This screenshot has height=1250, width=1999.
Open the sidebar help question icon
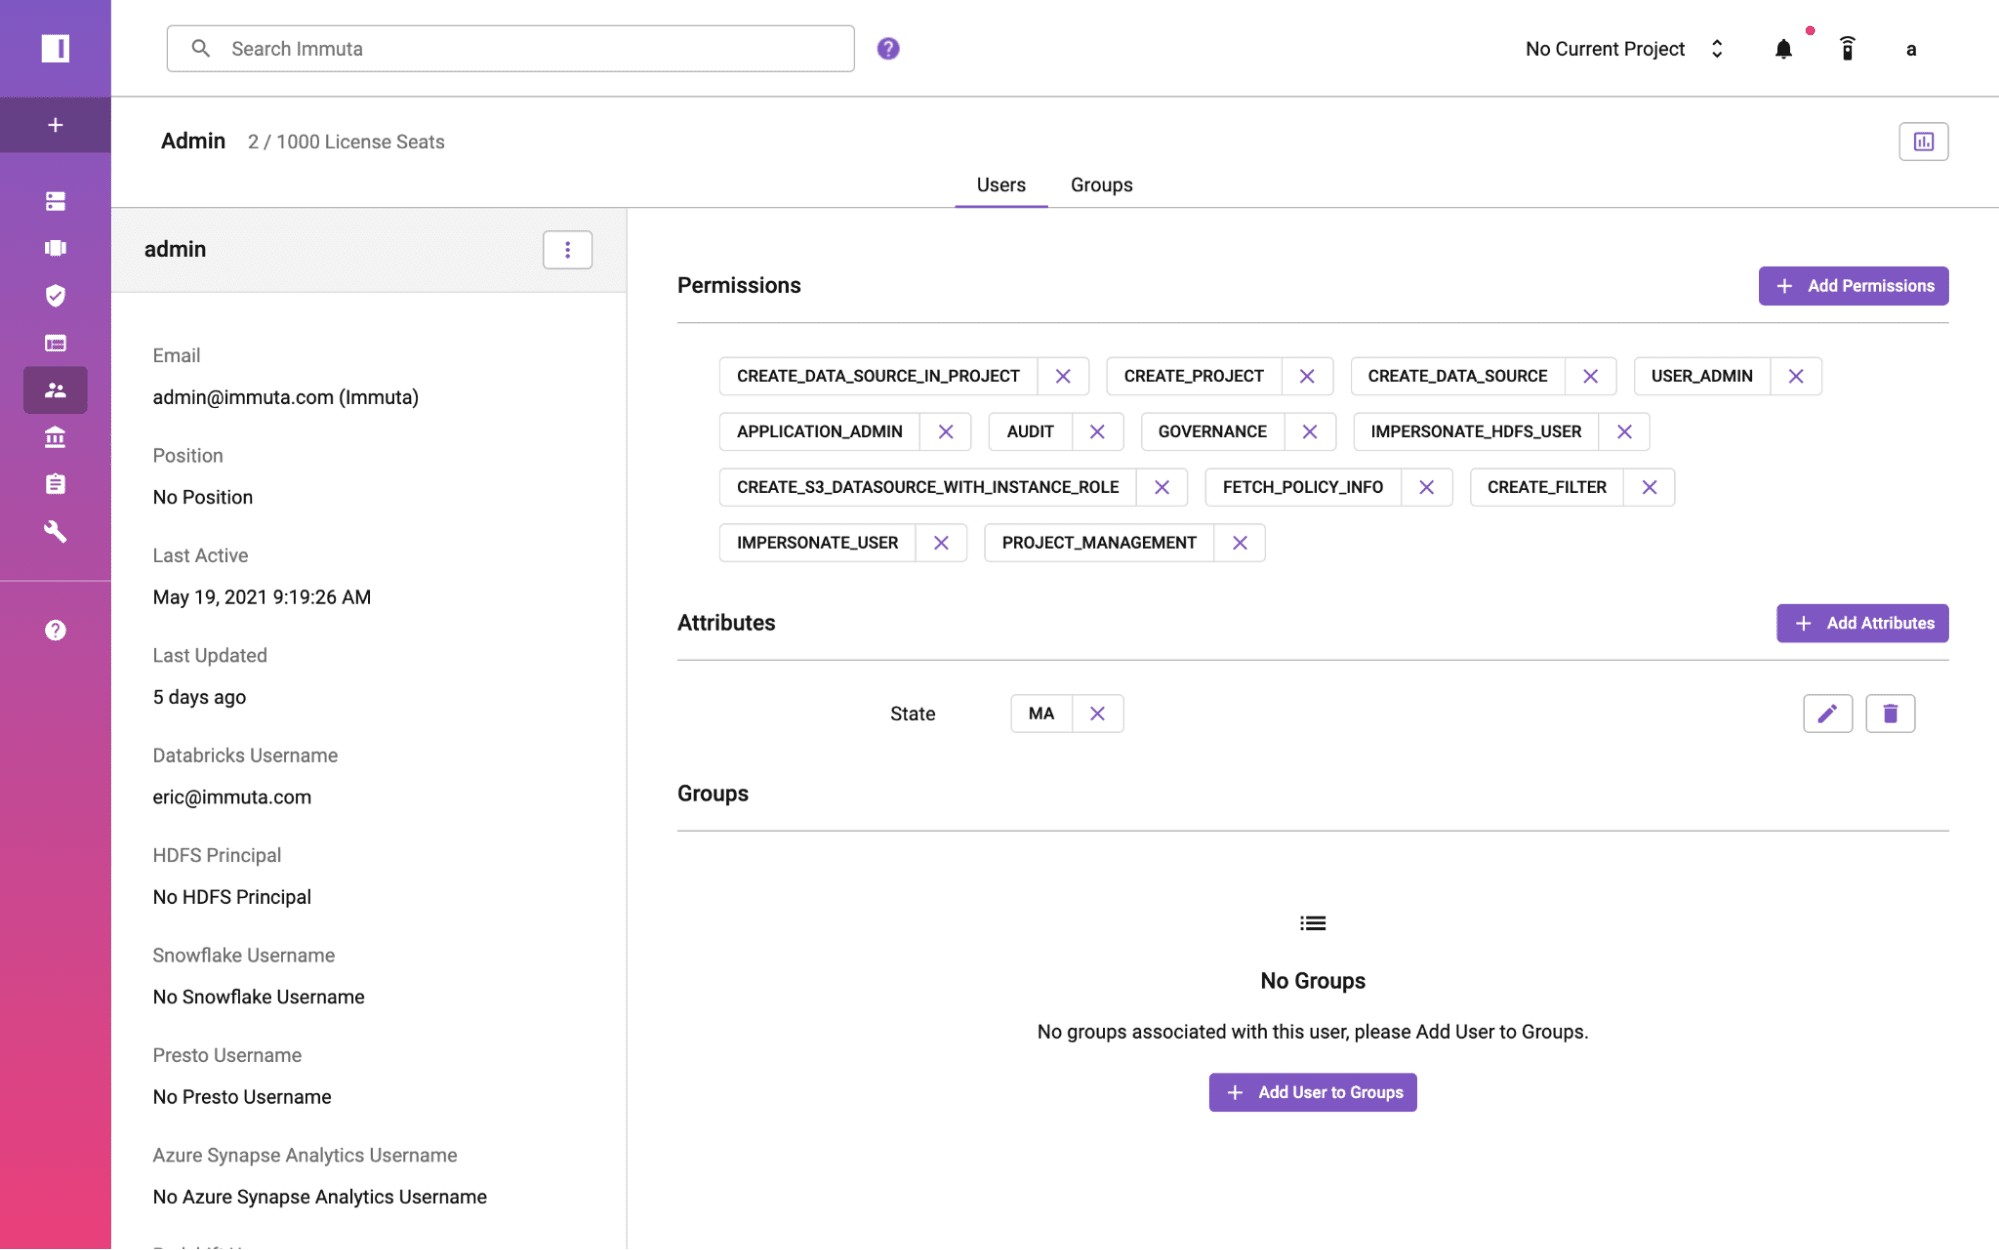pos(55,630)
